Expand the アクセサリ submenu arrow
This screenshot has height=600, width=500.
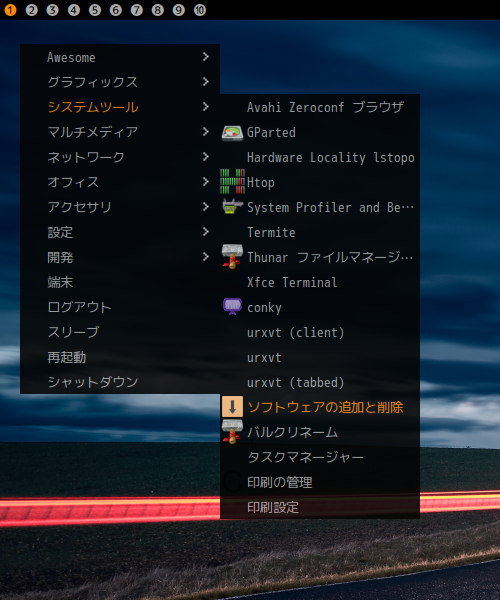[206, 207]
